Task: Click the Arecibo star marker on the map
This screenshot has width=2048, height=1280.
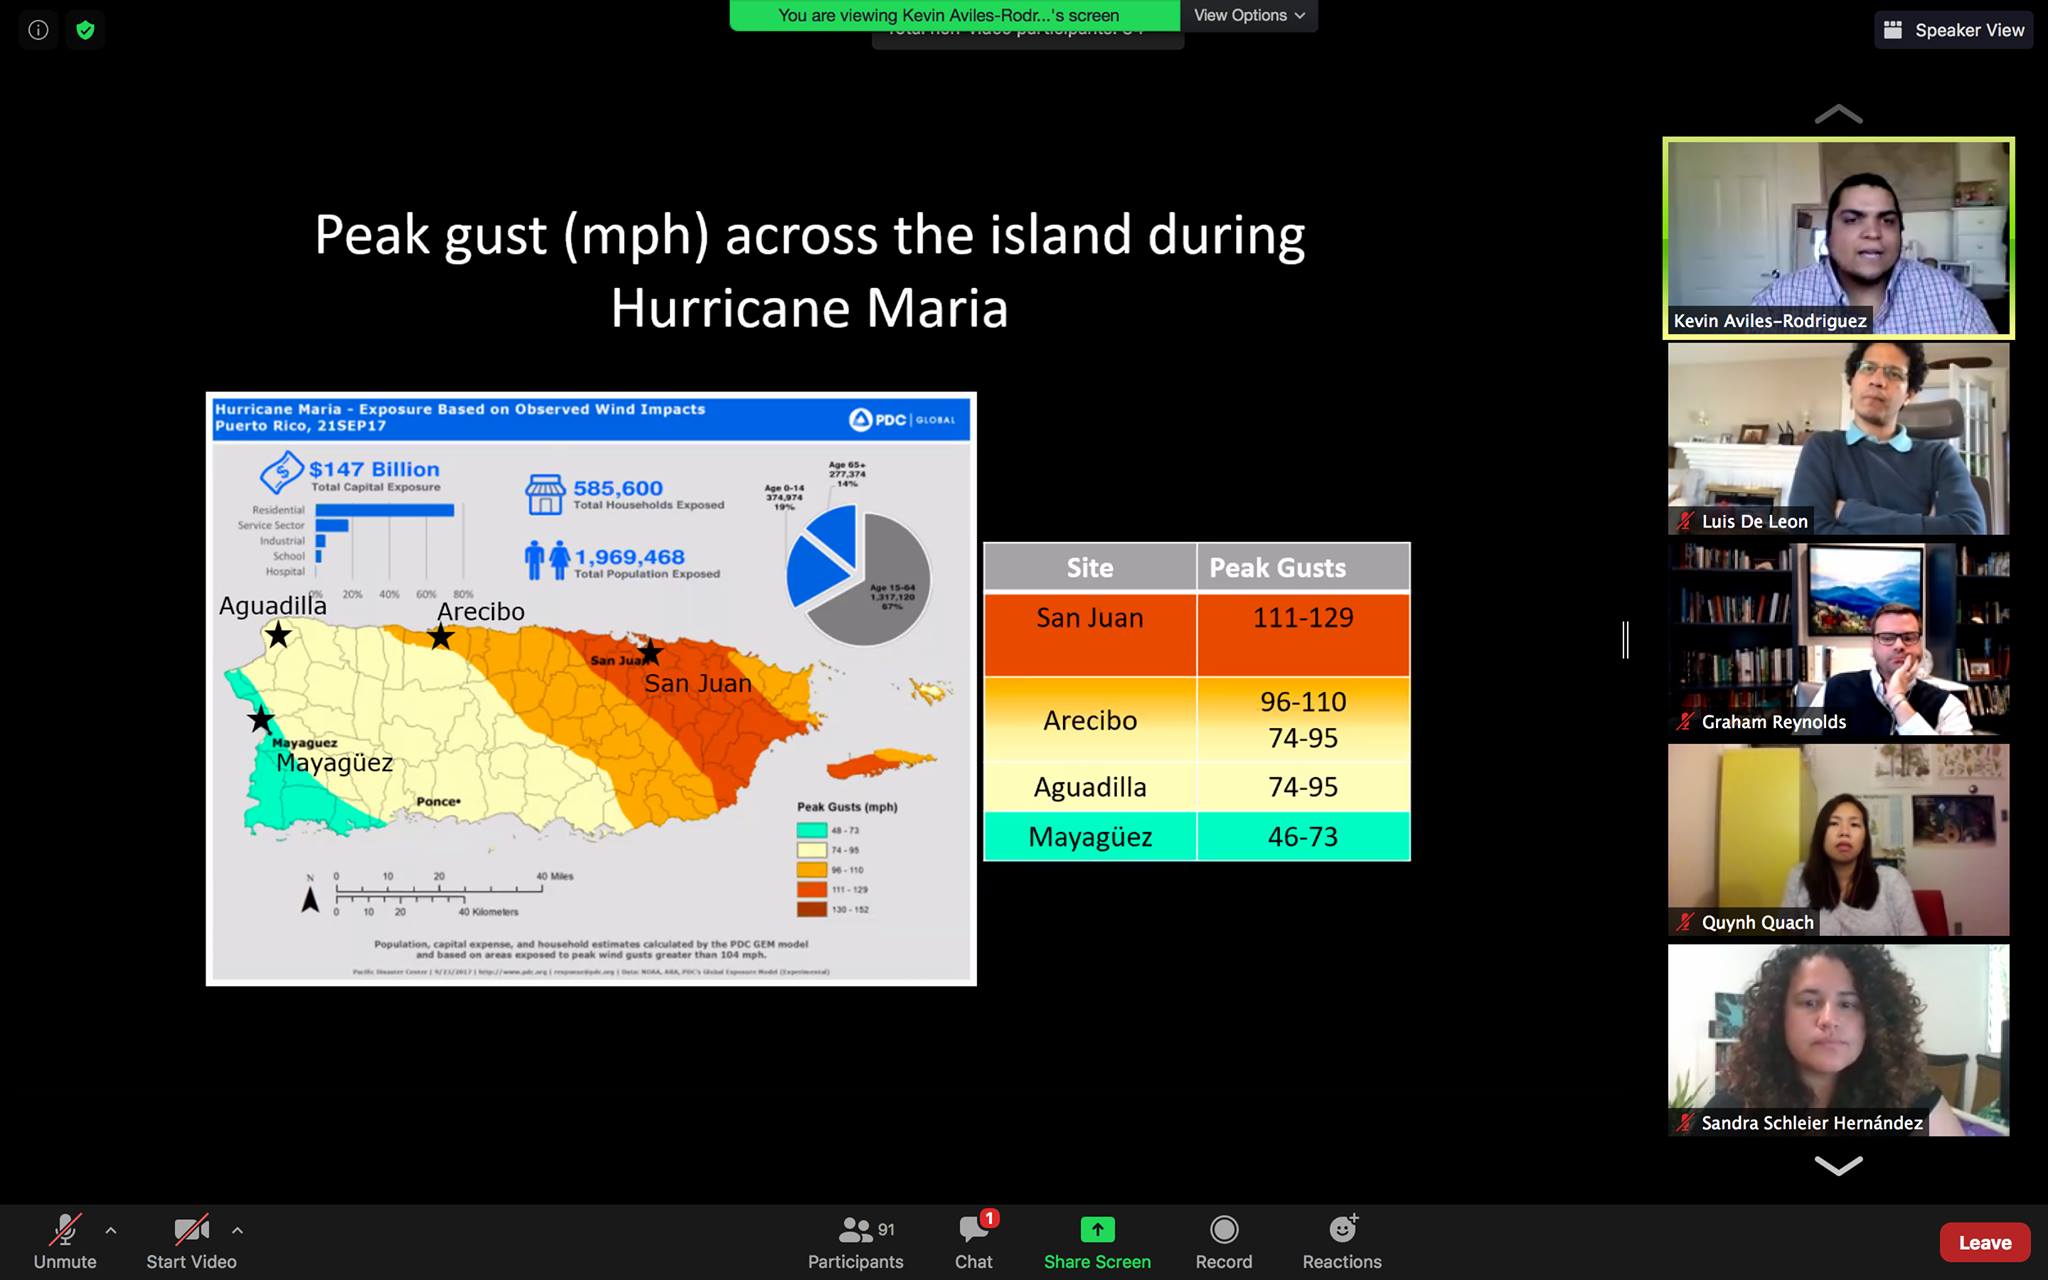Action: [x=440, y=636]
